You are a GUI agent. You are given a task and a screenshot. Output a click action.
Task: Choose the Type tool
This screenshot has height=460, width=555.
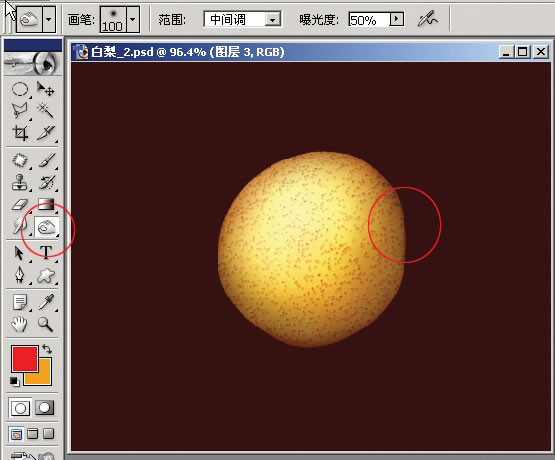(46, 252)
